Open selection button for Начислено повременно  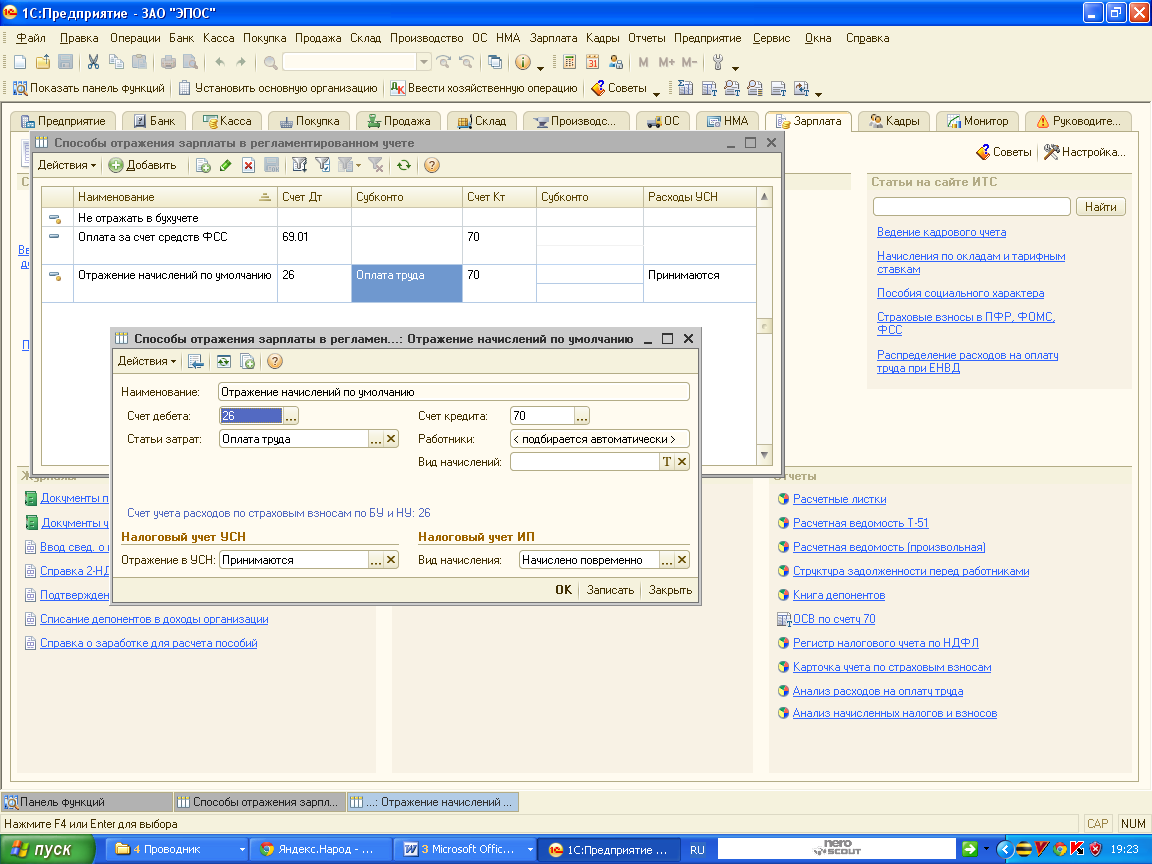pos(666,561)
